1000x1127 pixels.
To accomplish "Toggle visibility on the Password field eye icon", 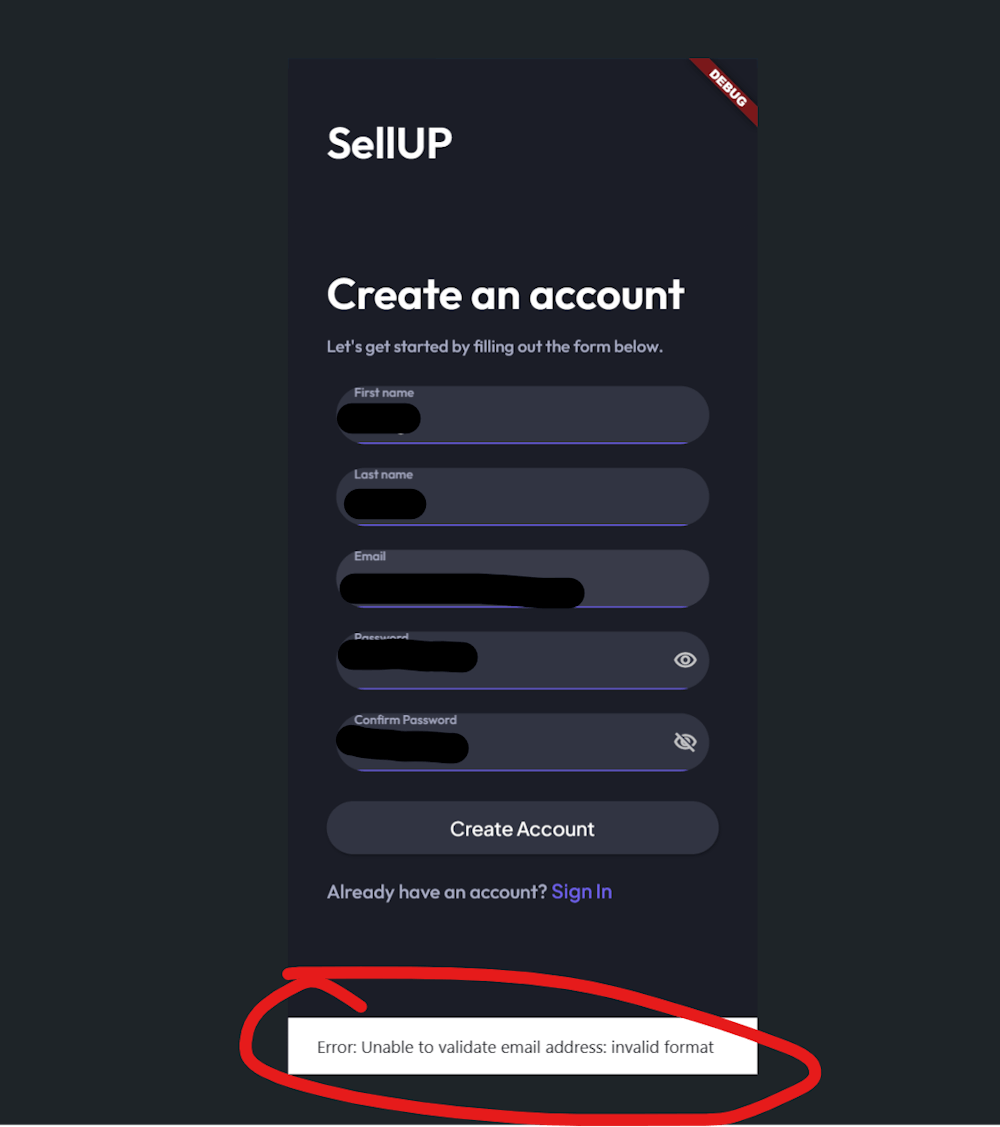I will pyautogui.click(x=685, y=660).
